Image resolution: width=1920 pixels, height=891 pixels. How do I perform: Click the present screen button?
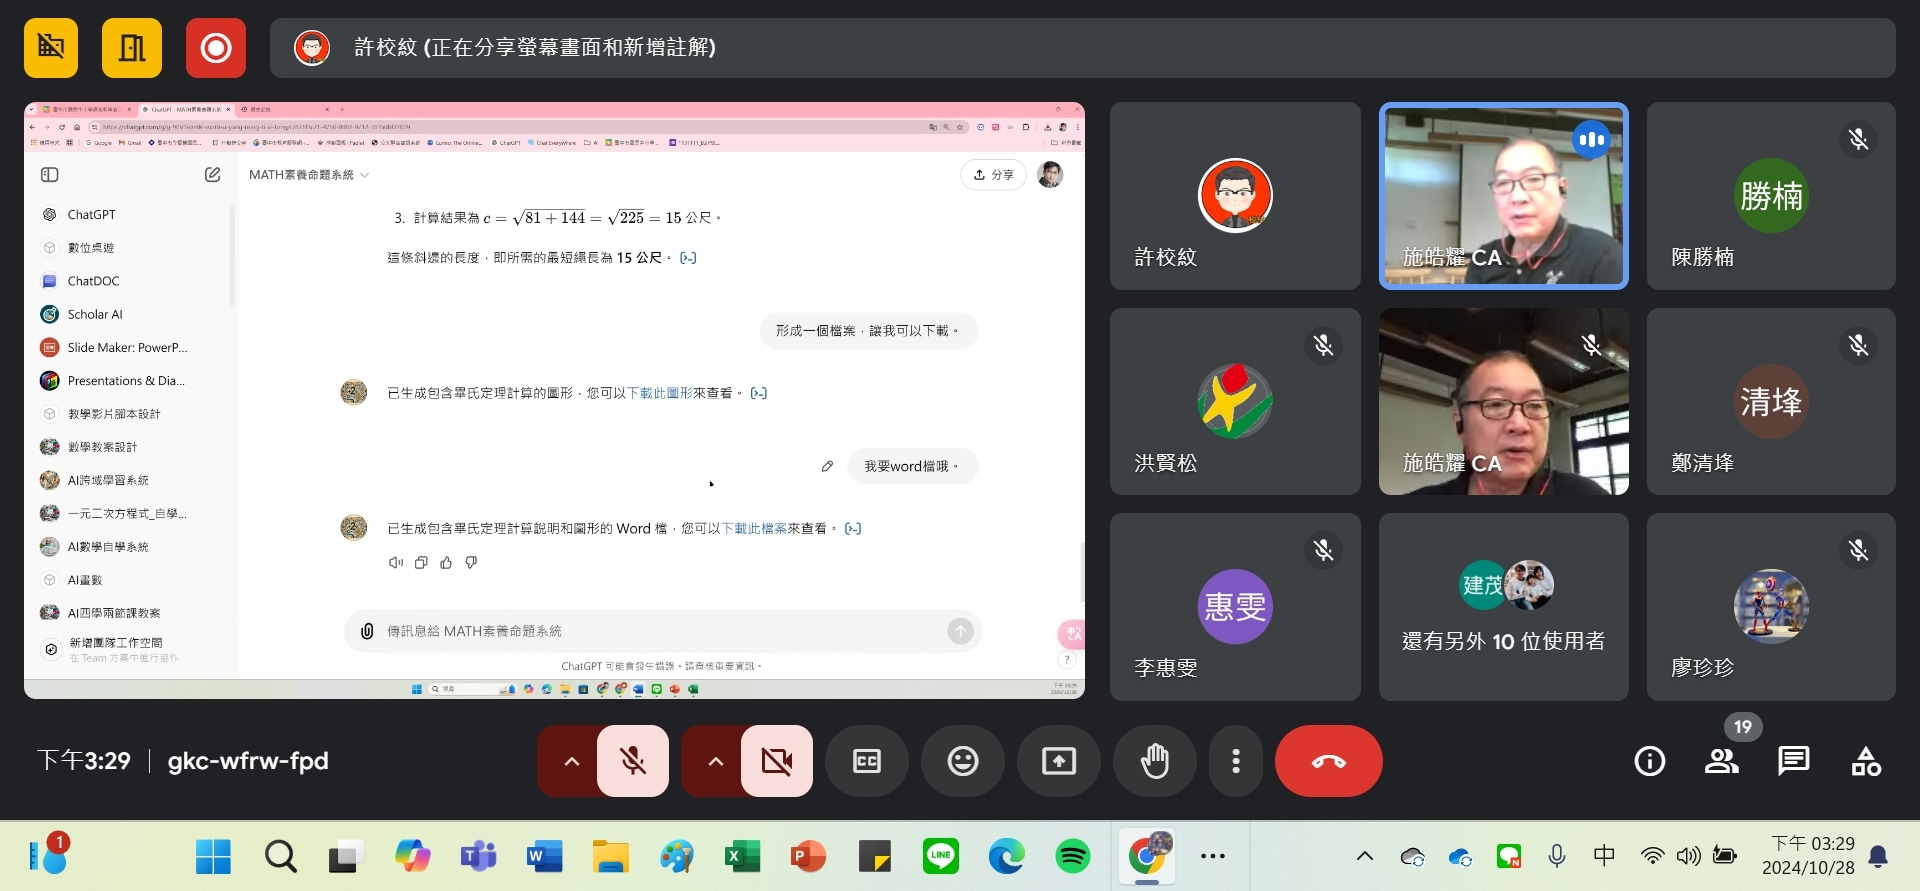[1059, 761]
